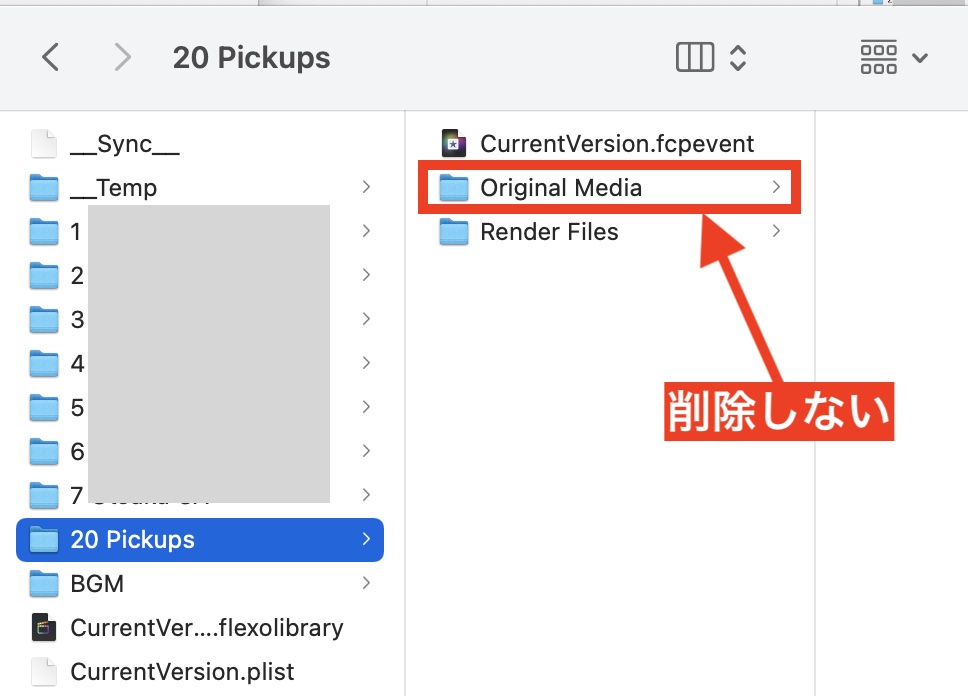Image resolution: width=968 pixels, height=696 pixels.
Task: Click the 20 Pickups folder icon
Action: click(44, 540)
